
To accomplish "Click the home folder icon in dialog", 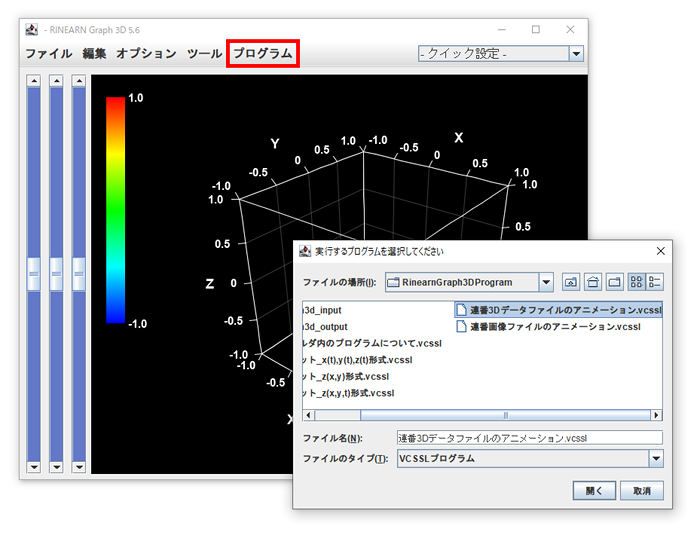I will tap(592, 282).
